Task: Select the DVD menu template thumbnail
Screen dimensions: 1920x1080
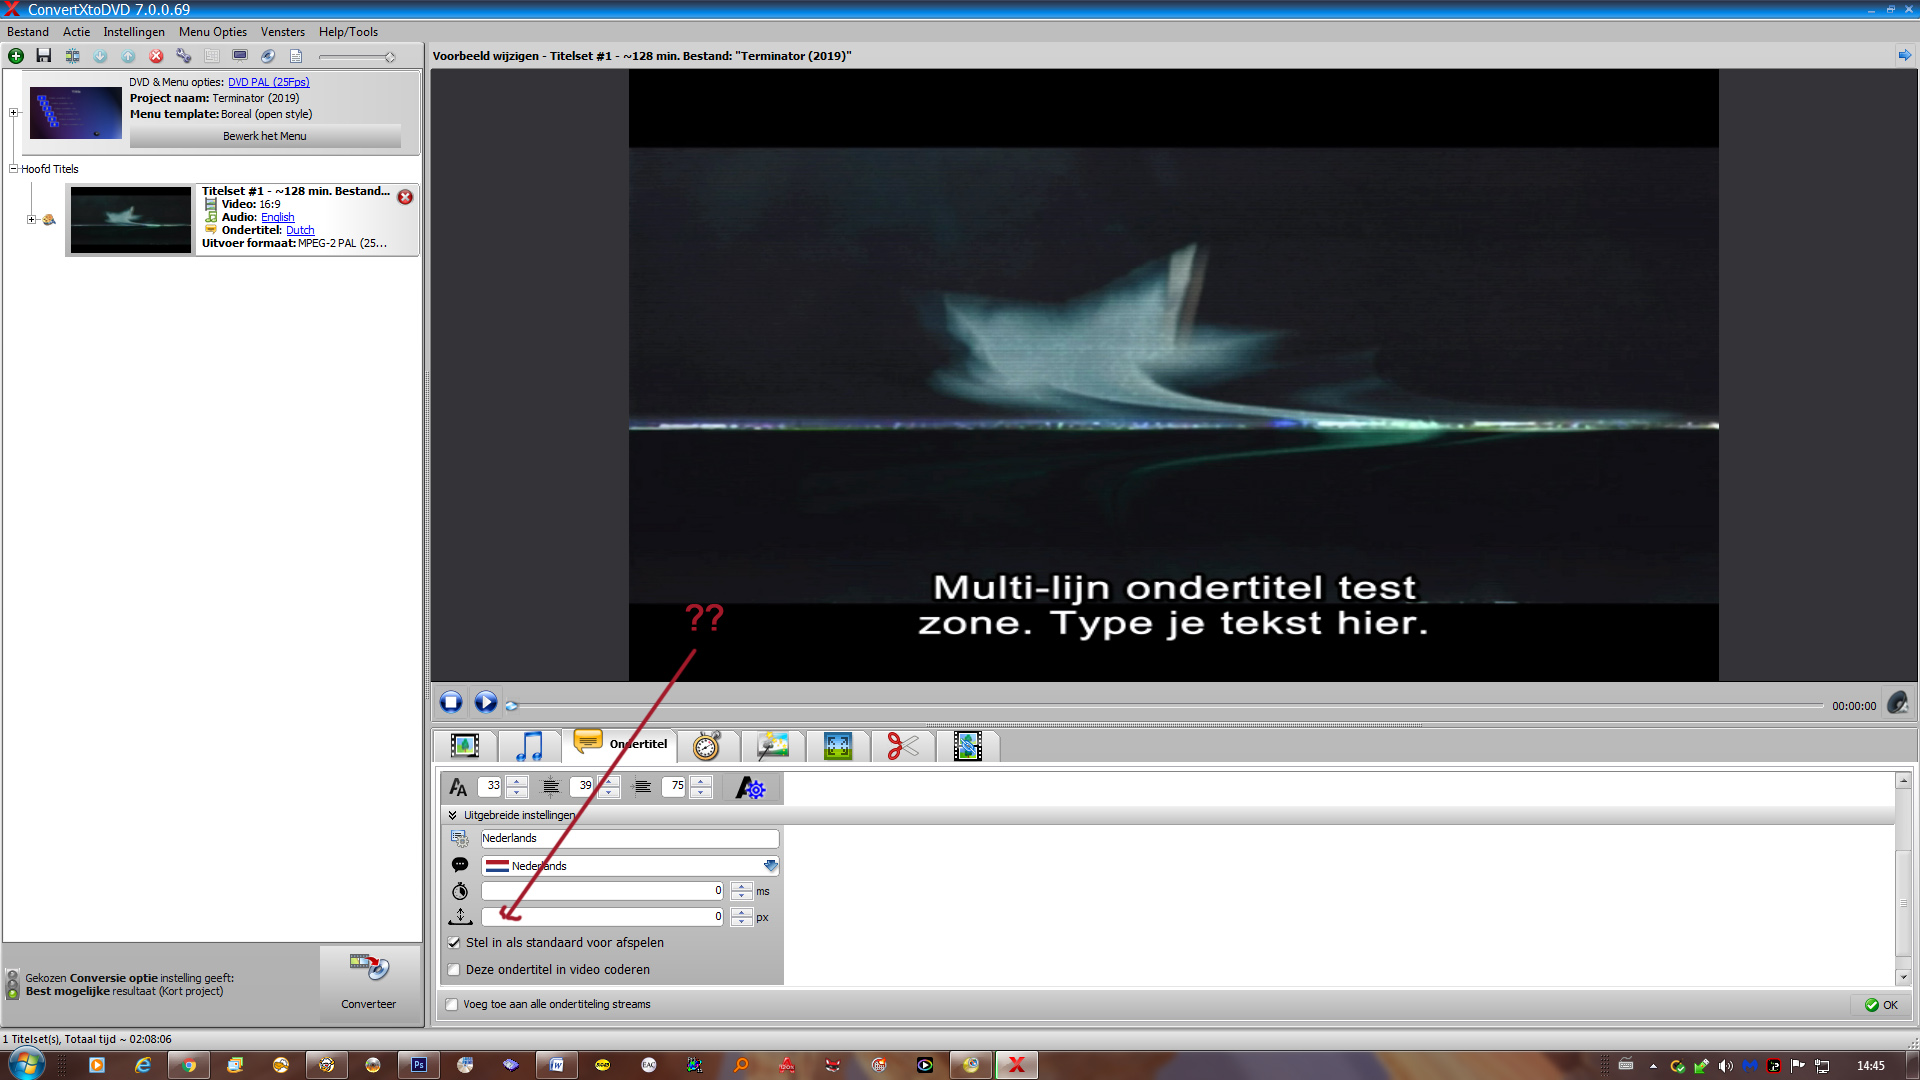Action: 76,112
